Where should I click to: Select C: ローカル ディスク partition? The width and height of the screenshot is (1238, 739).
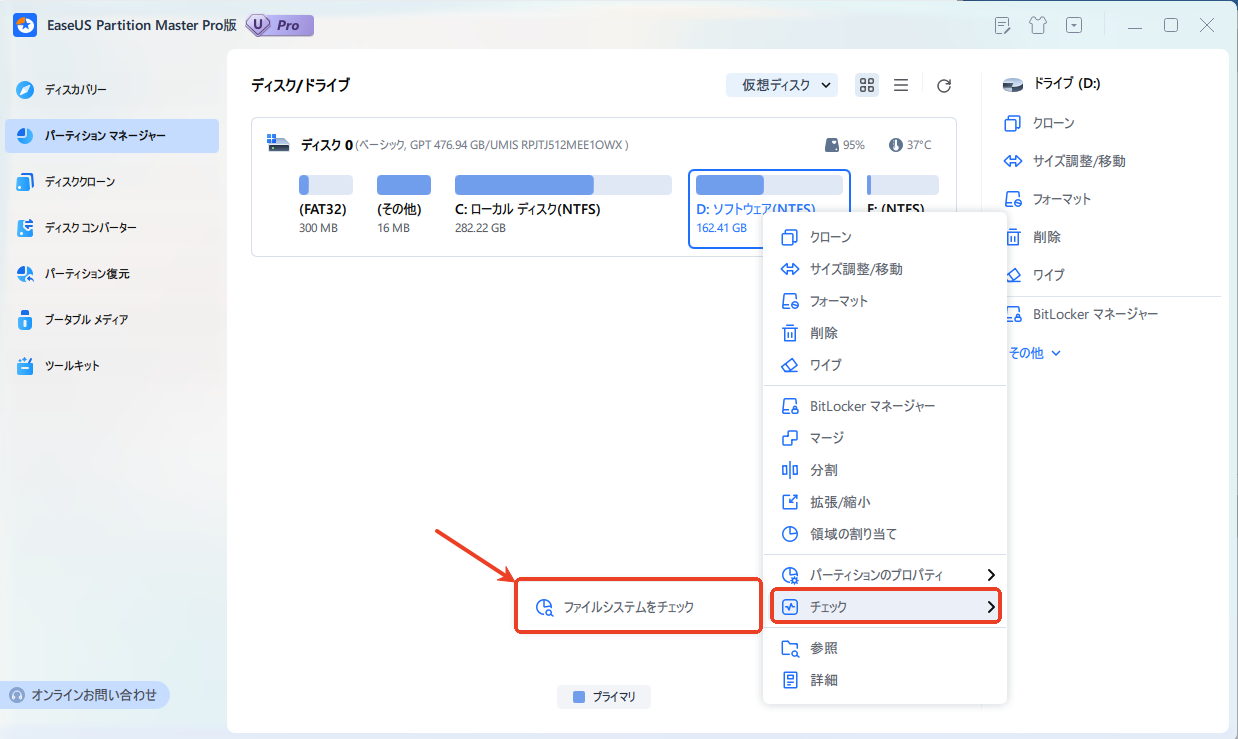pos(563,206)
